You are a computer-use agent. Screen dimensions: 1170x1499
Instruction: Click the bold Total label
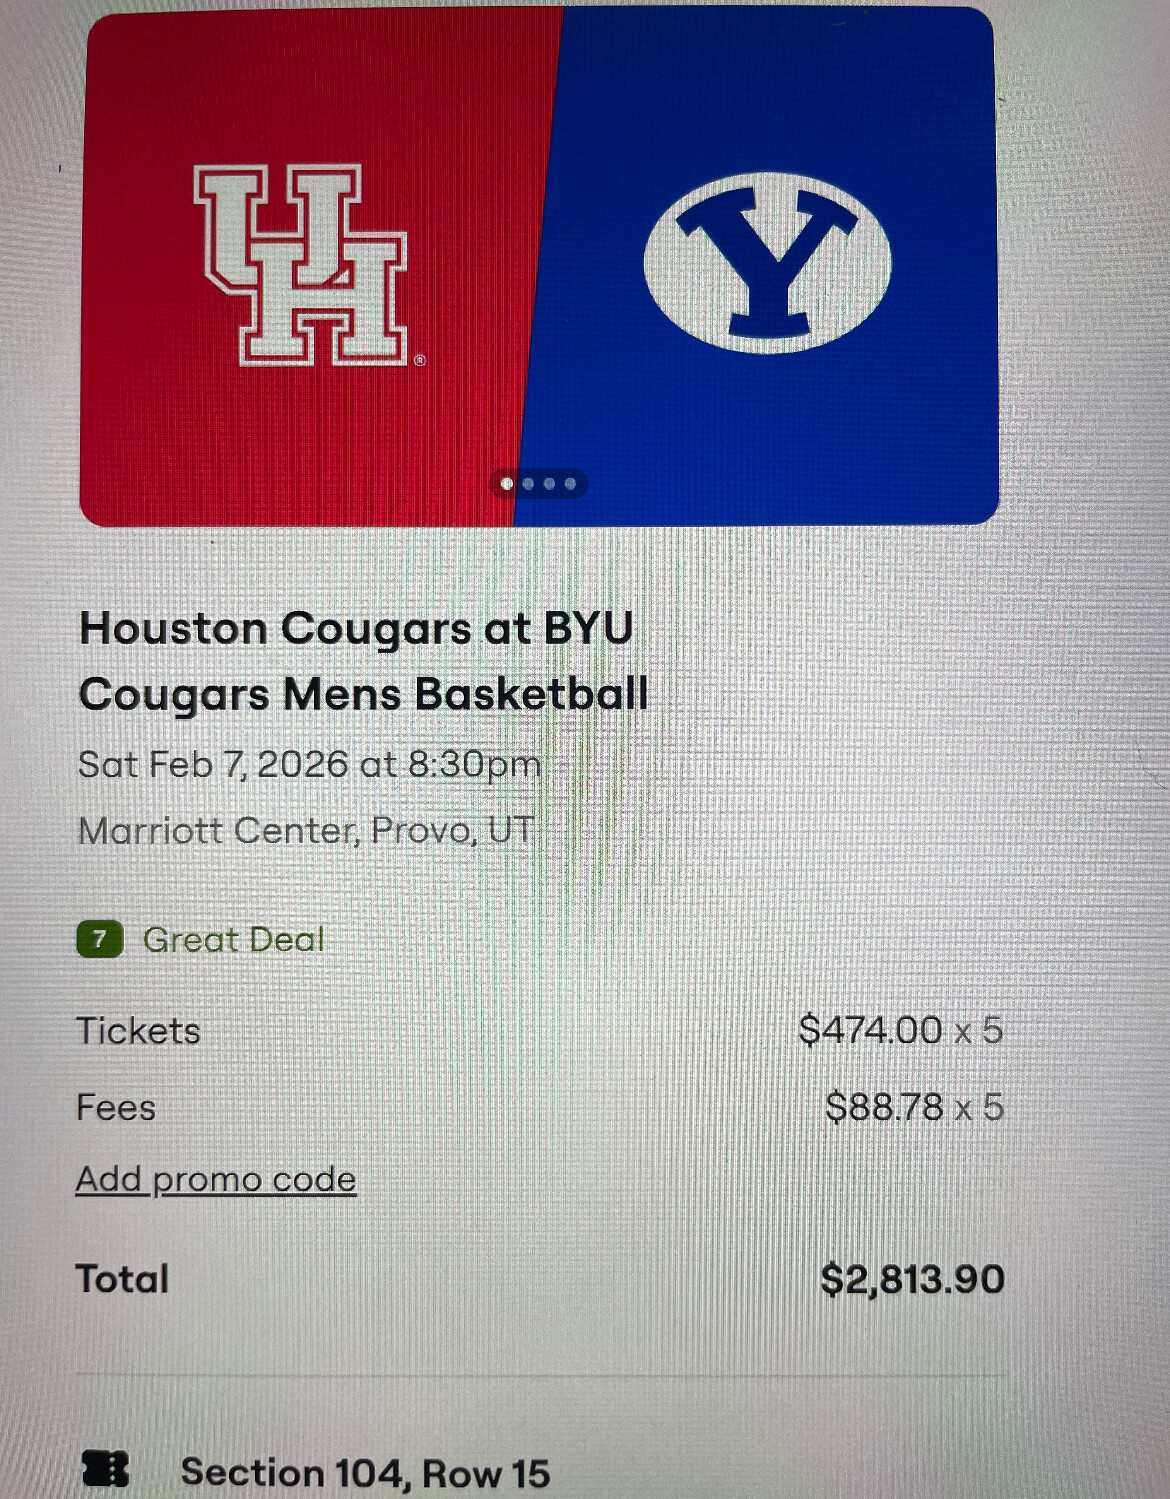coord(122,1279)
